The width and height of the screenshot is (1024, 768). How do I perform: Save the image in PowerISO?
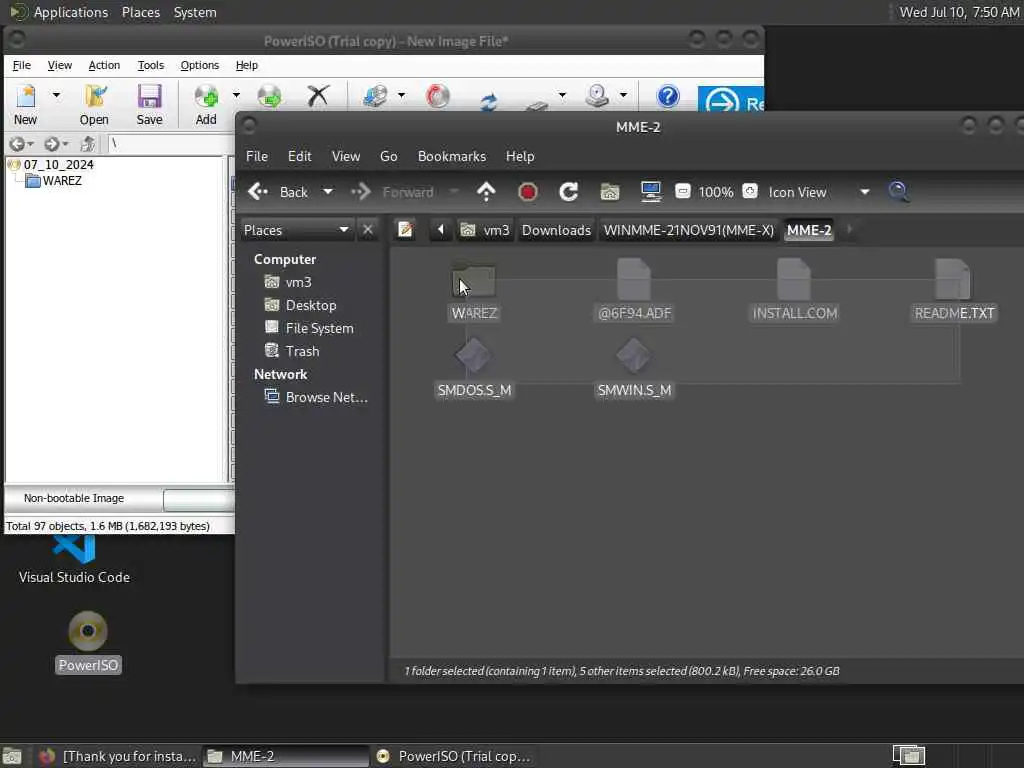[x=150, y=104]
